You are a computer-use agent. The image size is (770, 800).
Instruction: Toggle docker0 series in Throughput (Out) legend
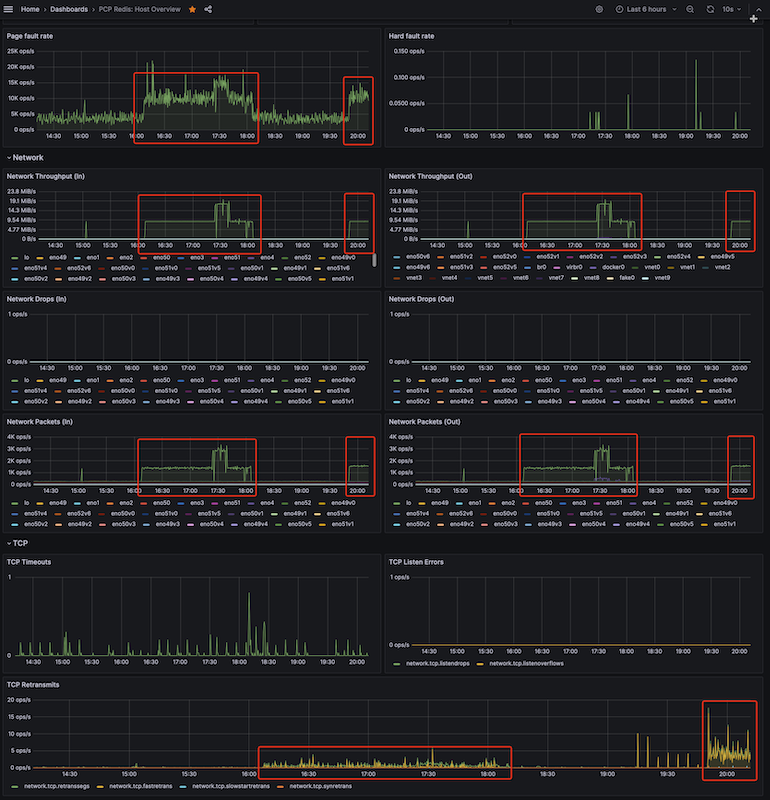(x=613, y=267)
